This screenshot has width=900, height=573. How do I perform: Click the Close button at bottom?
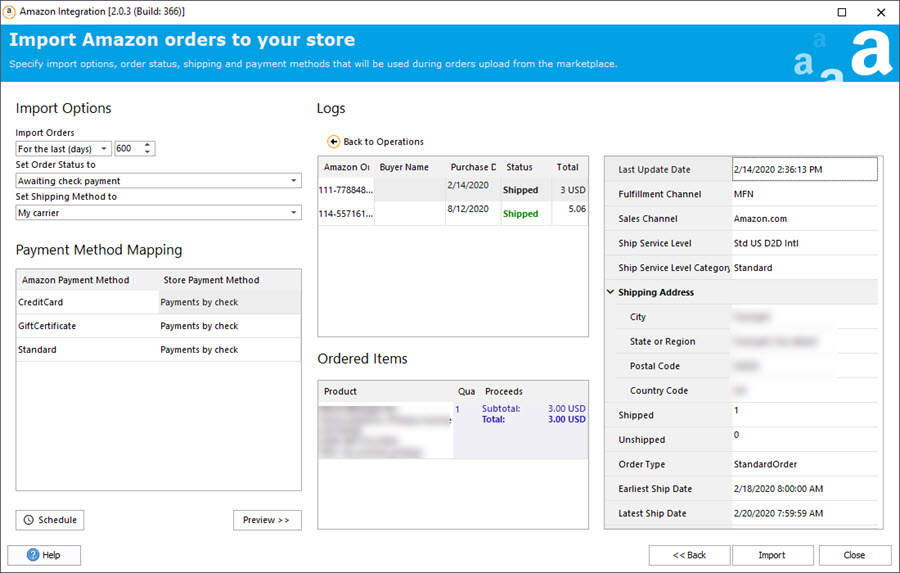[x=855, y=555]
